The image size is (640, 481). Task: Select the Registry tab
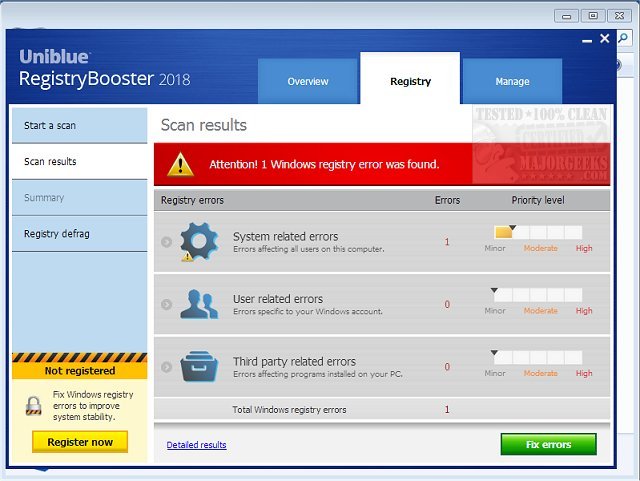point(410,78)
